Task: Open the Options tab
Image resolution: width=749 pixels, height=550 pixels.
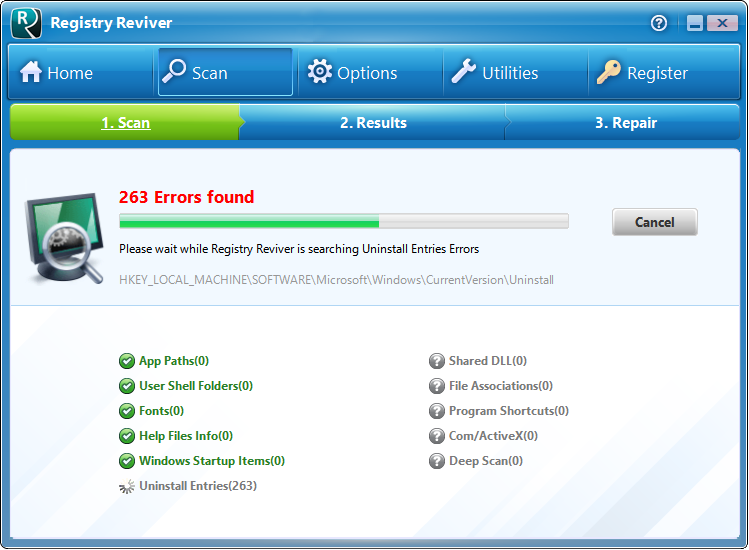Action: (x=353, y=73)
